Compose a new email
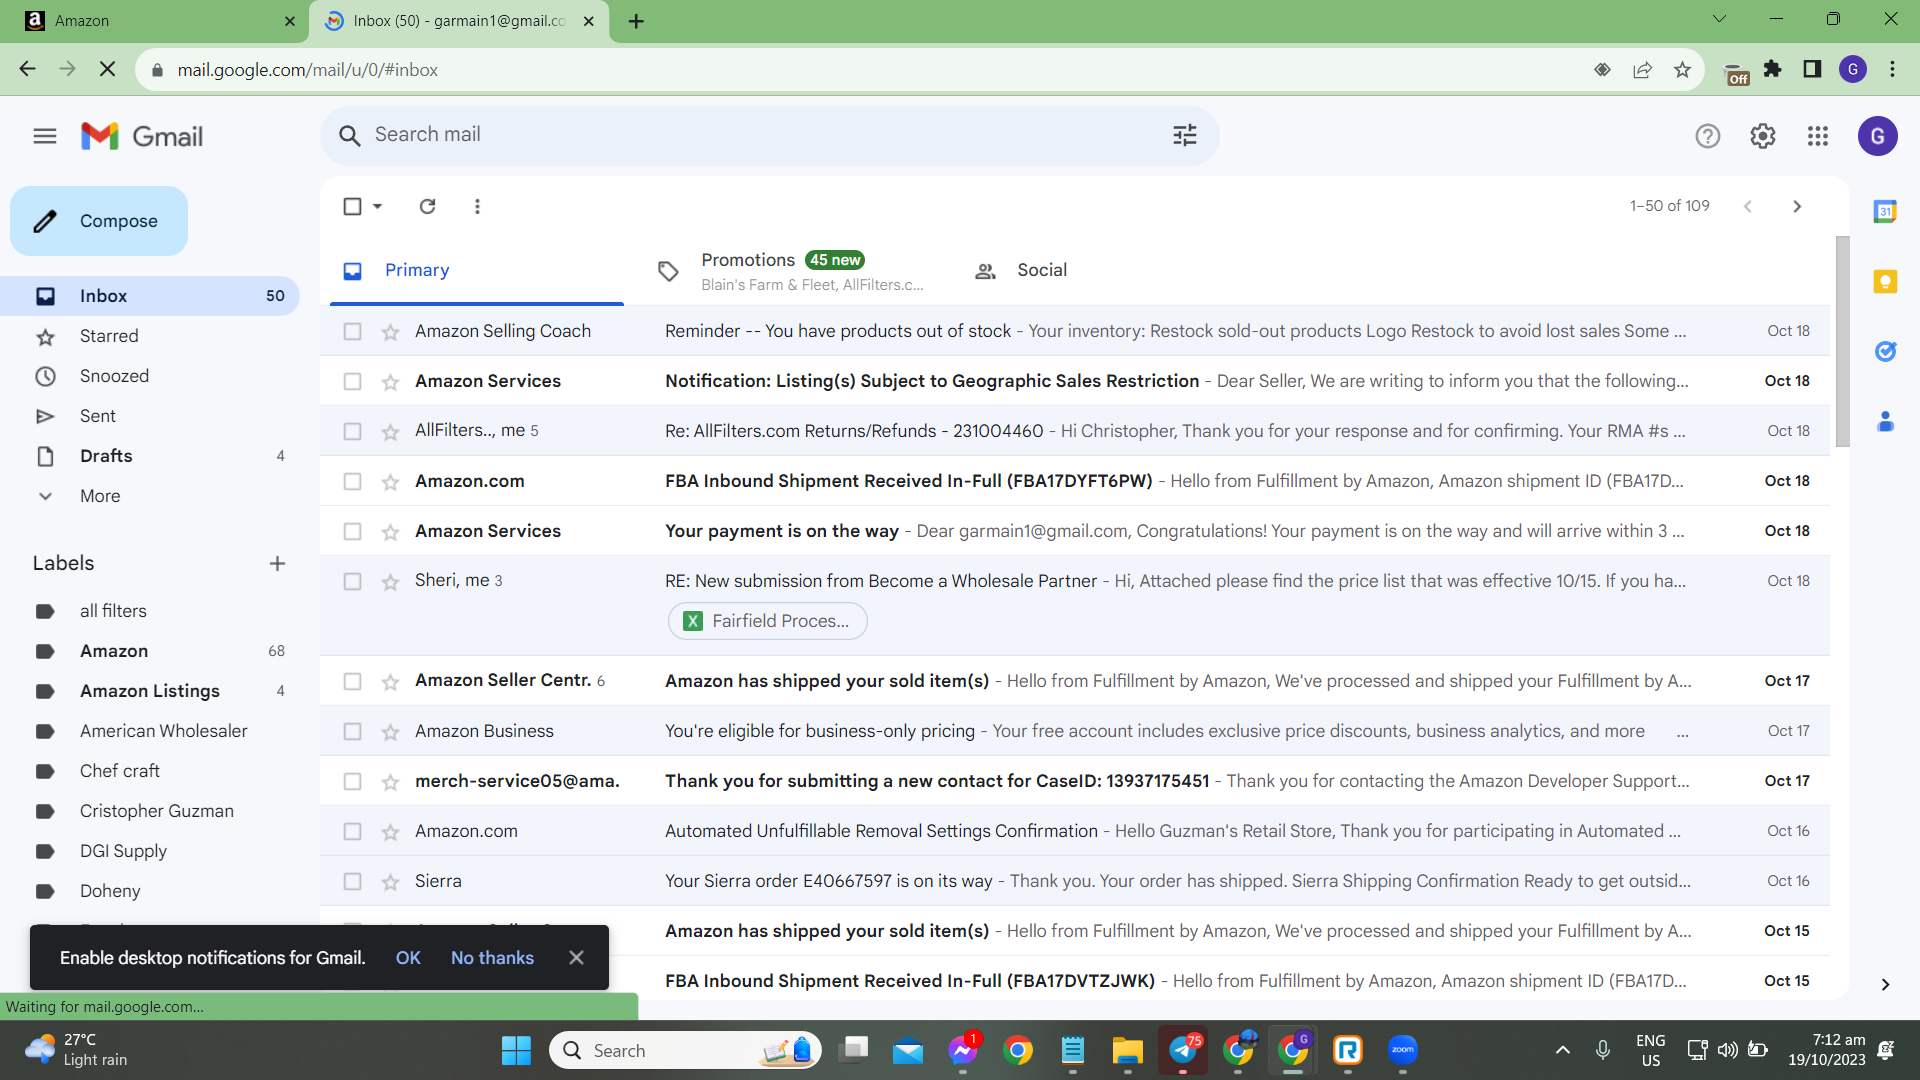This screenshot has width=1920, height=1080. coord(99,221)
